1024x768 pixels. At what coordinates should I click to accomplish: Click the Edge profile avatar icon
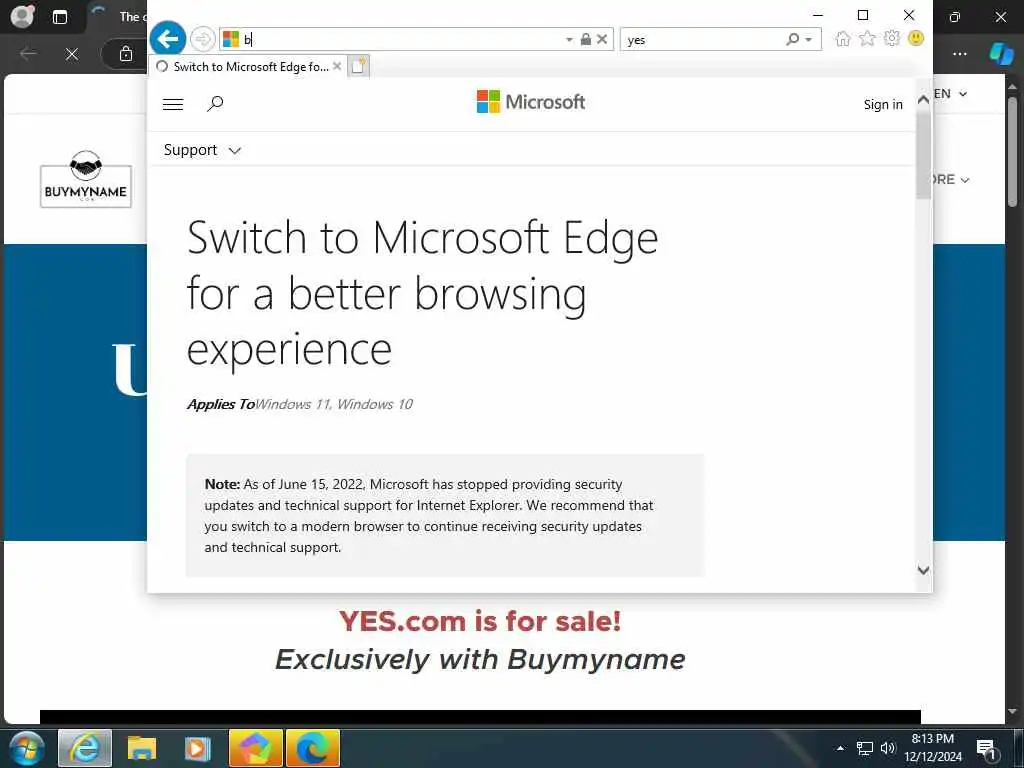[x=22, y=16]
